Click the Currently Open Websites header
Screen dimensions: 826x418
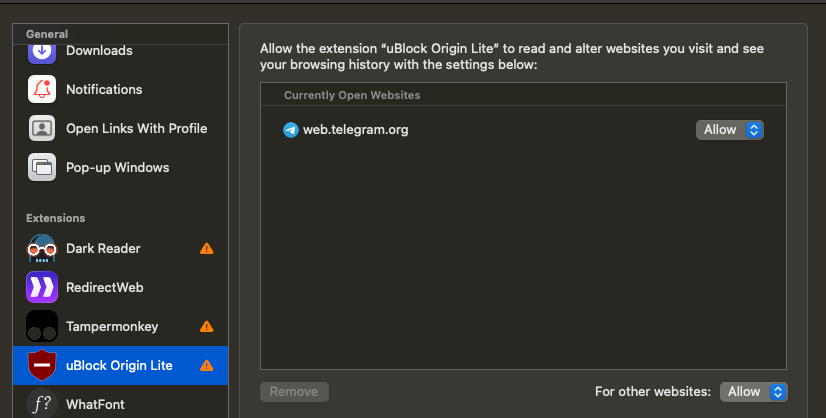[x=352, y=95]
